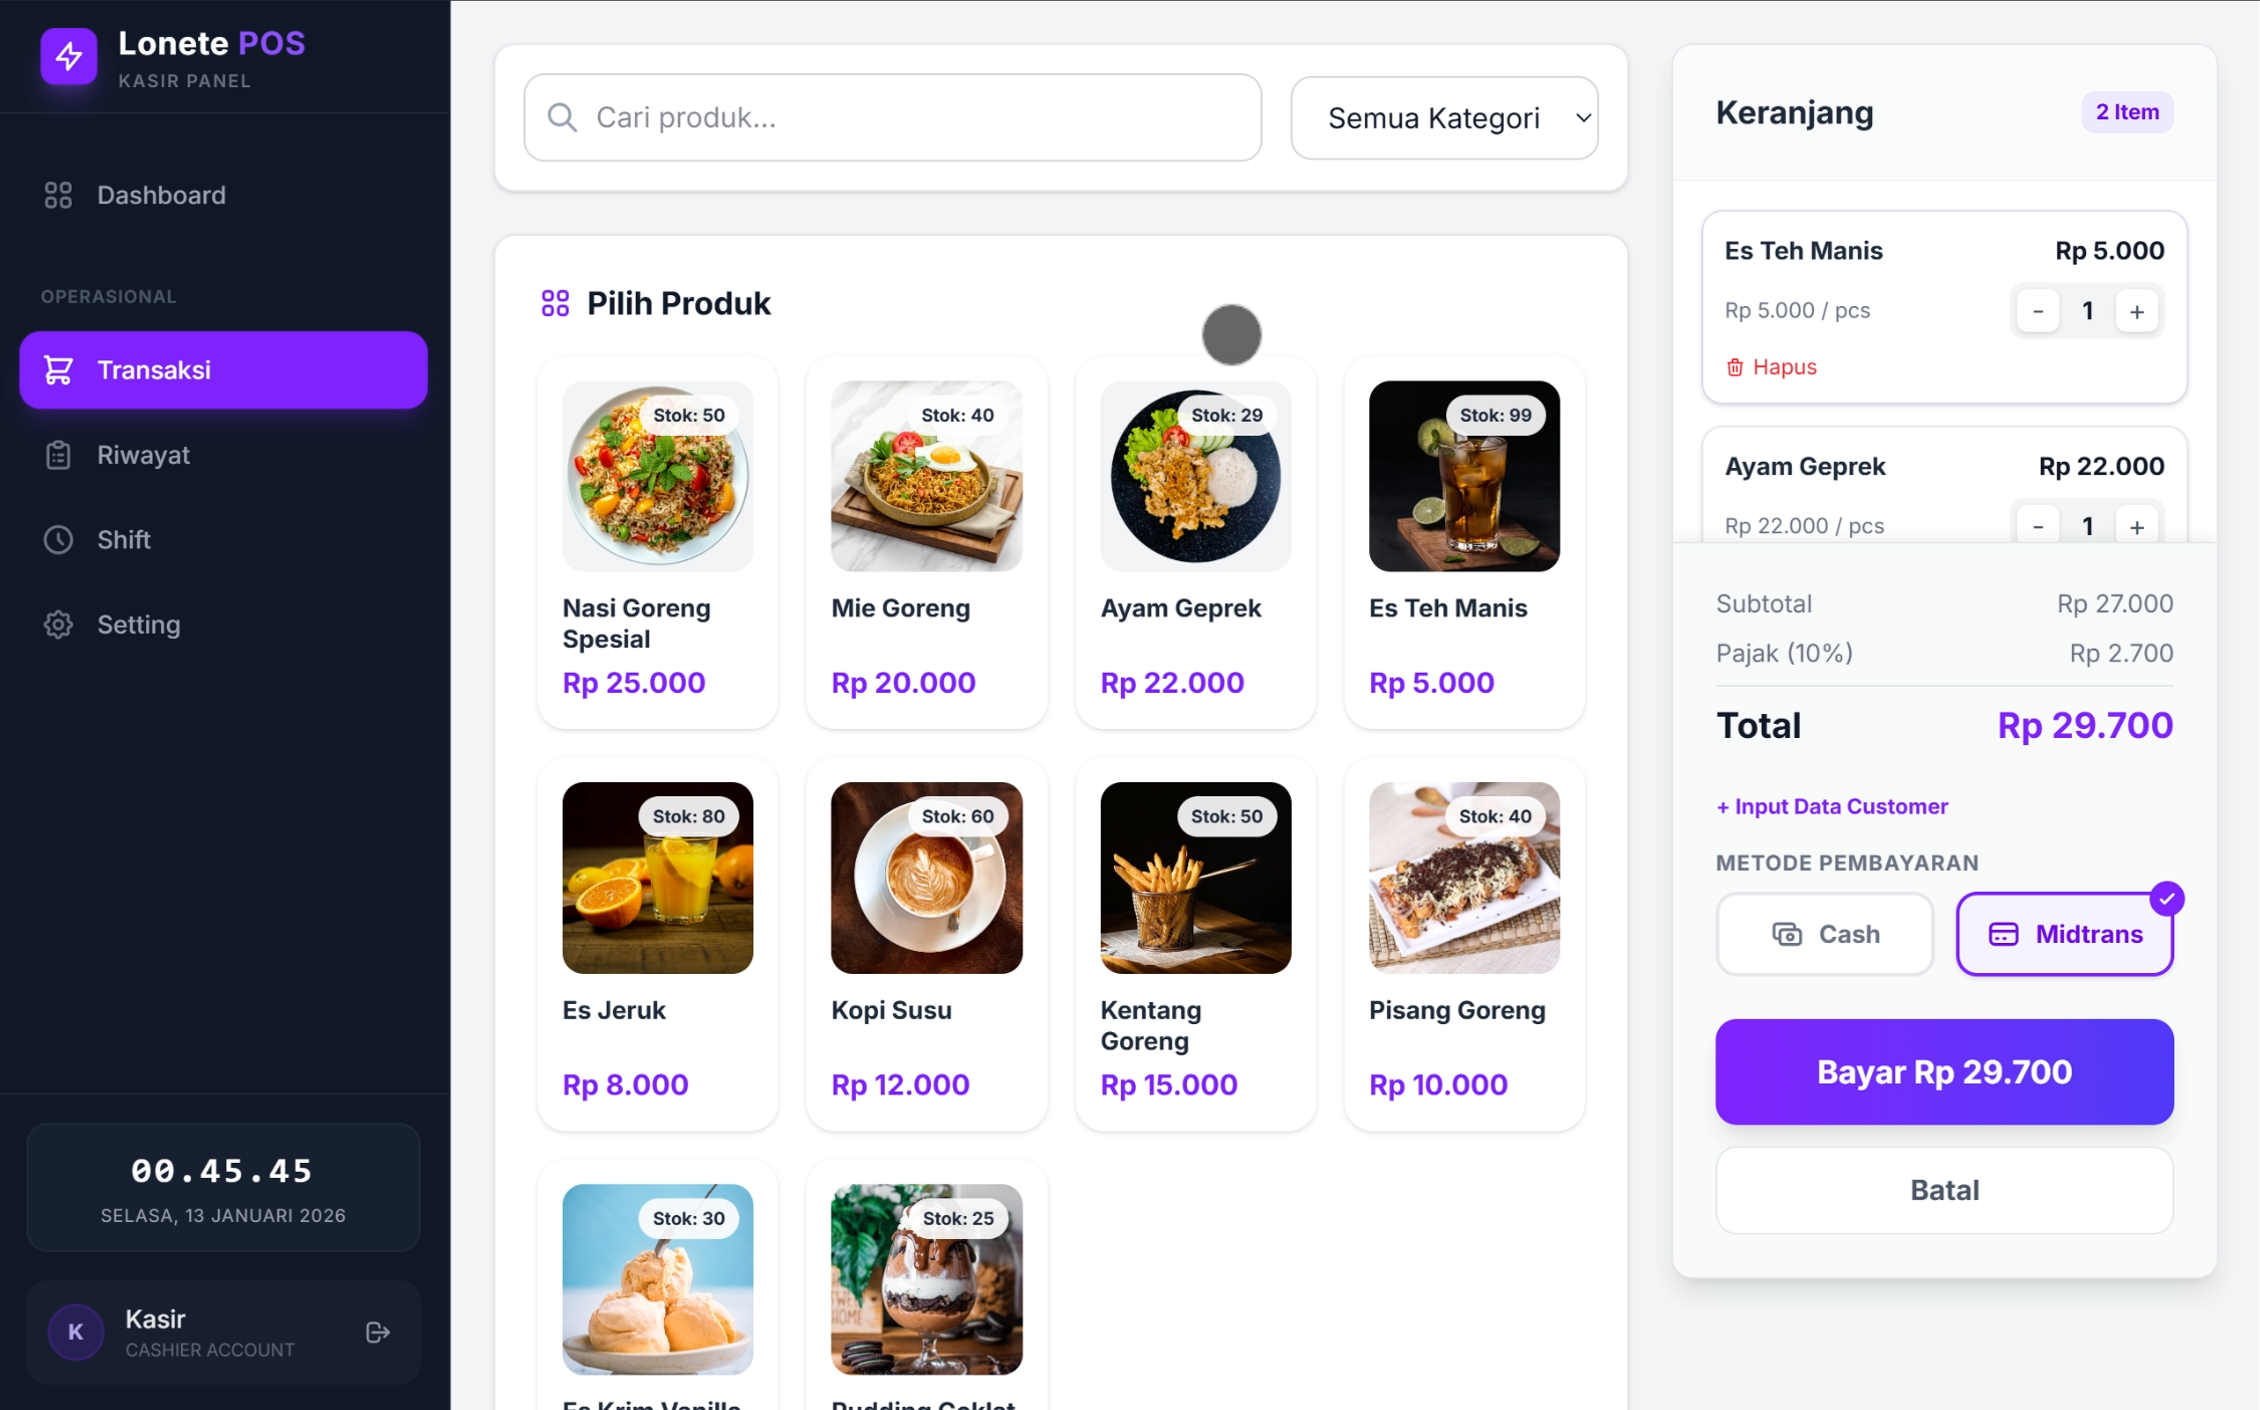The width and height of the screenshot is (2260, 1410).
Task: Click the Shift clock icon
Action: click(58, 540)
